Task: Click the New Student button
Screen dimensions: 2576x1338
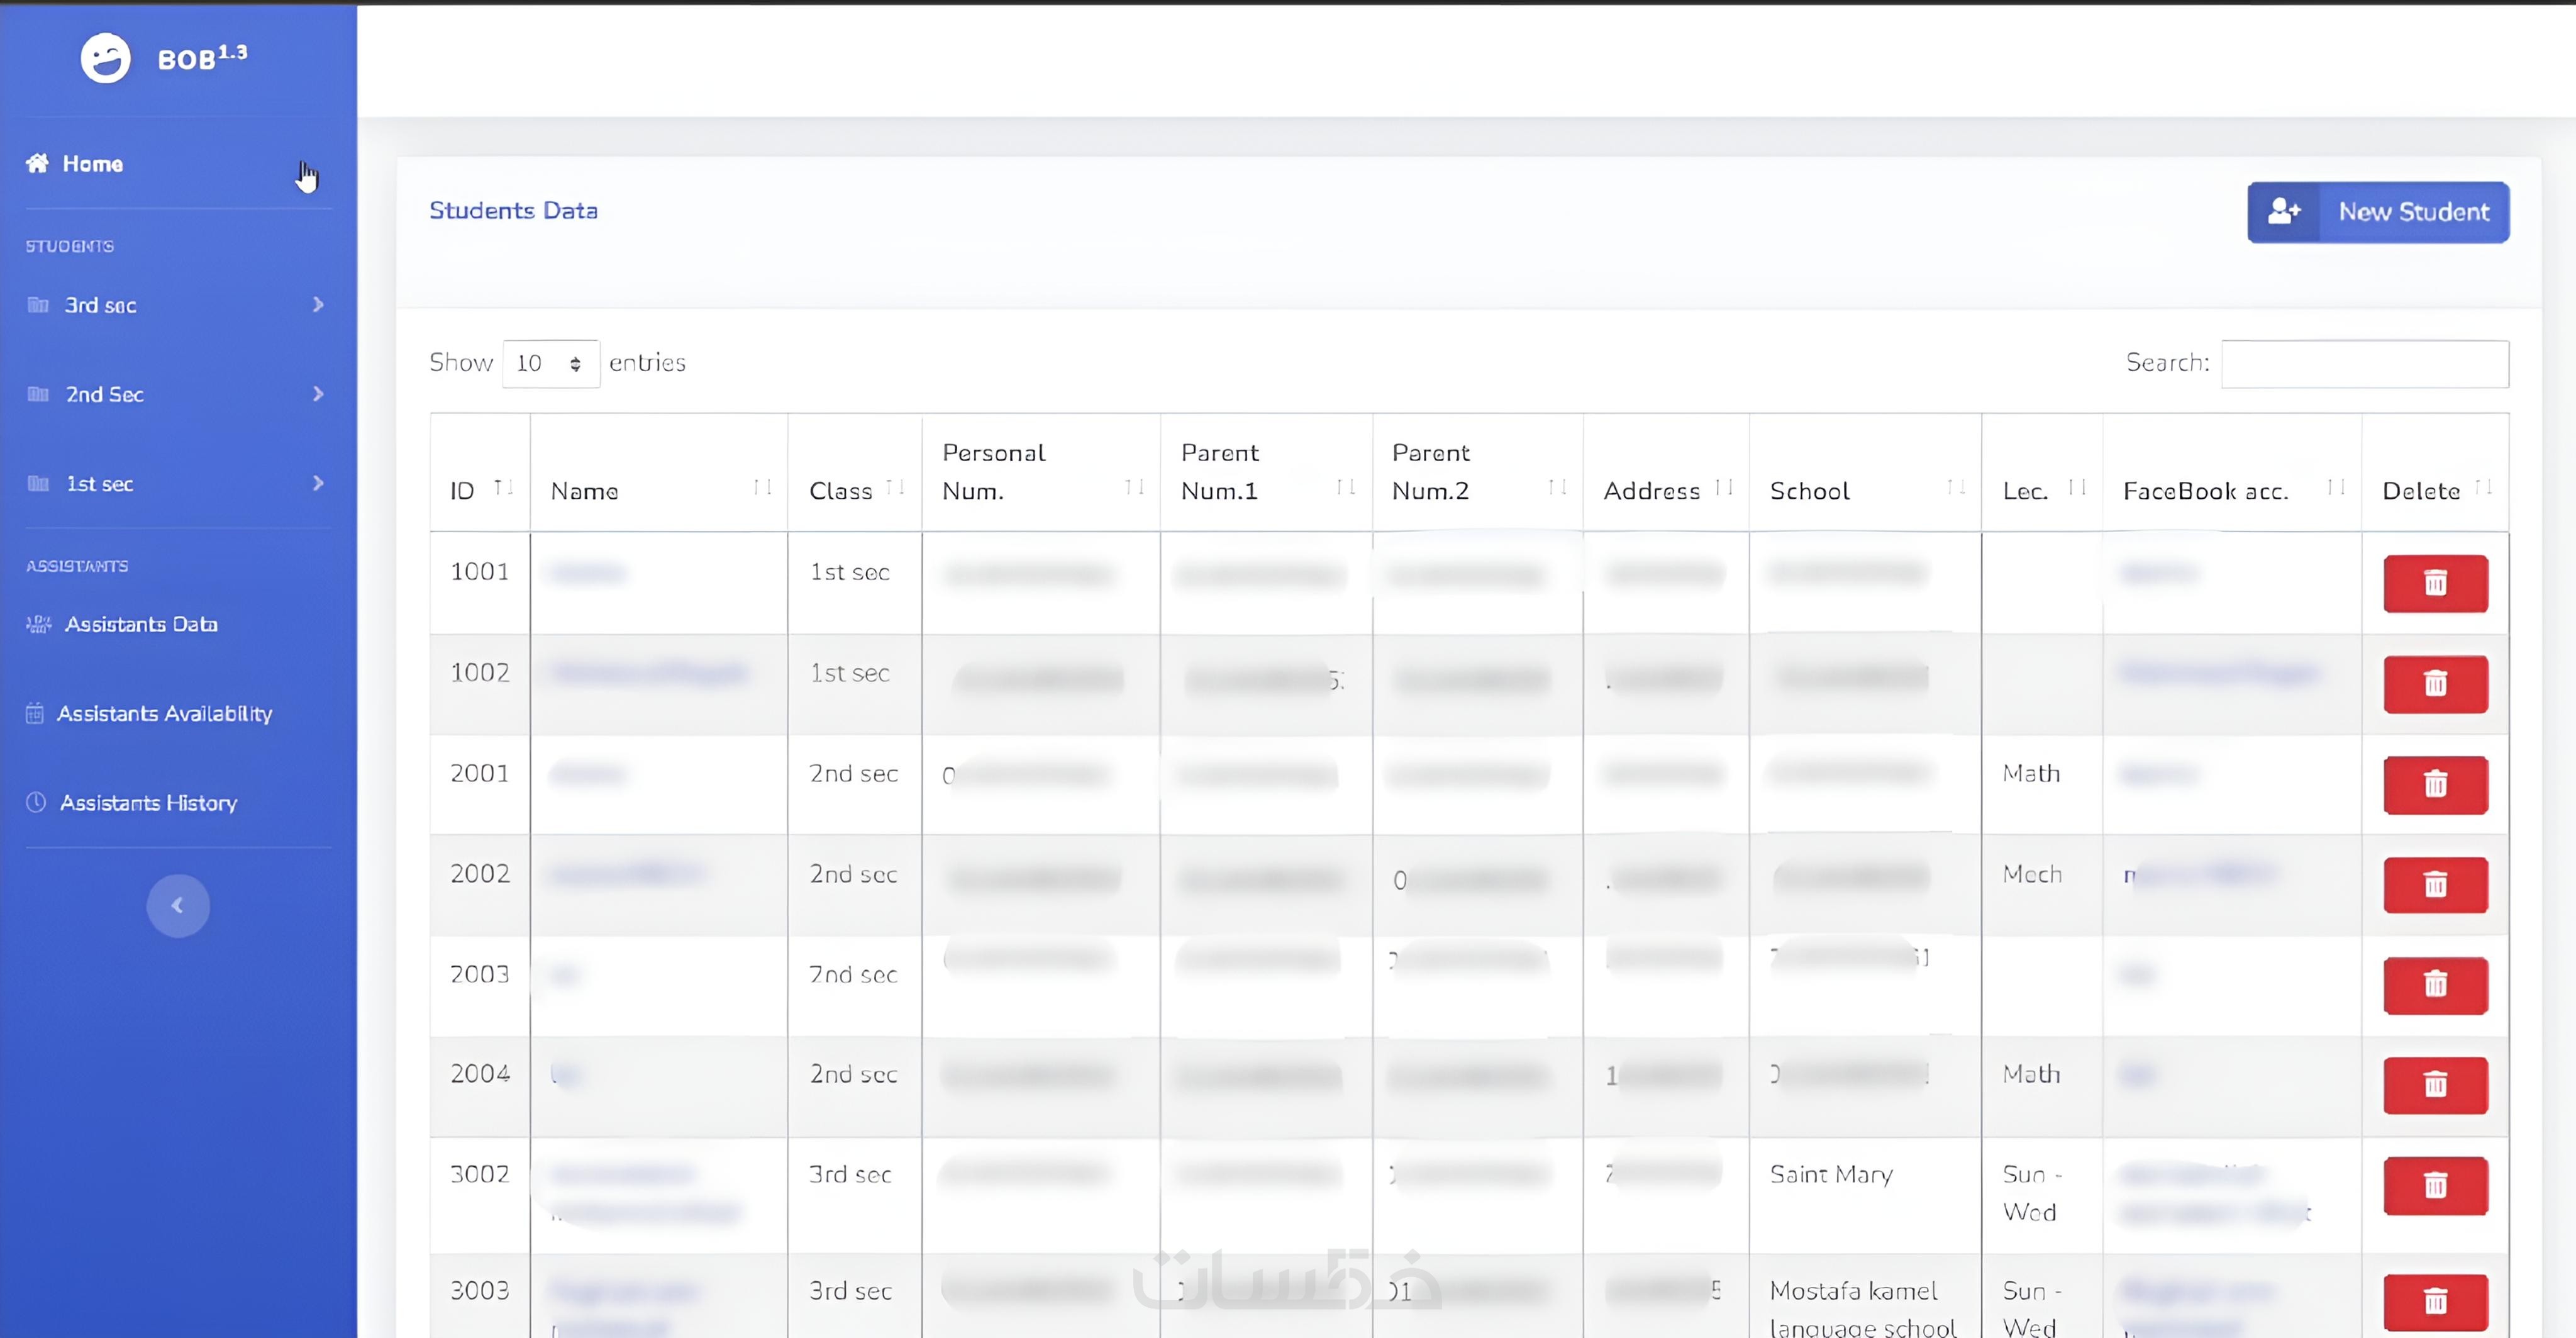Action: pos(2378,212)
